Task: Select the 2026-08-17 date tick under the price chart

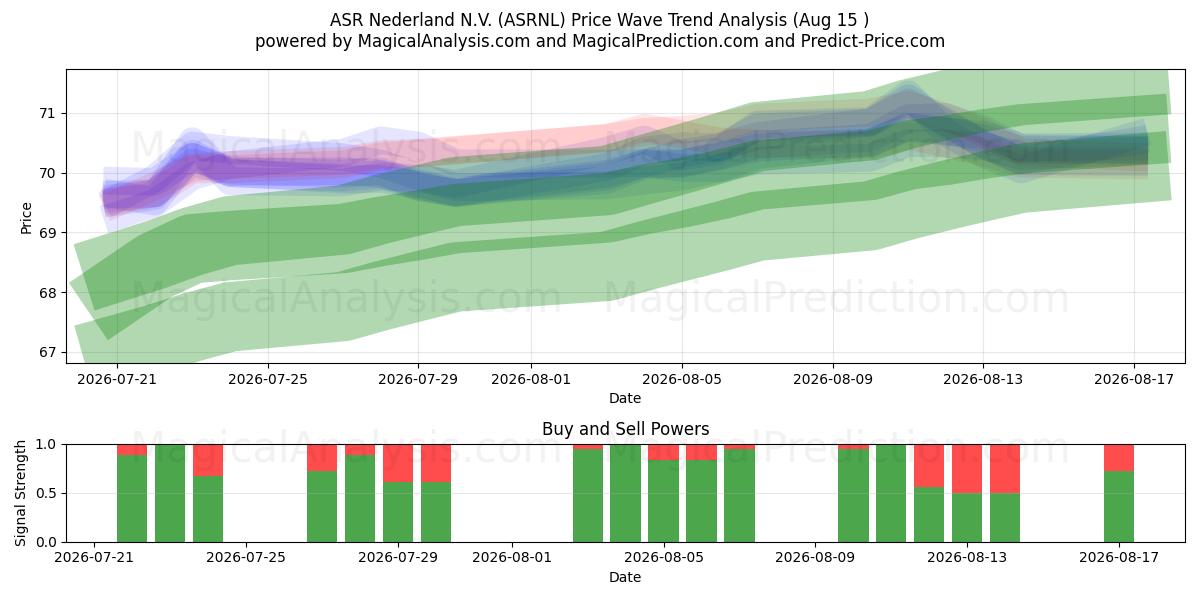Action: pyautogui.click(x=1134, y=379)
